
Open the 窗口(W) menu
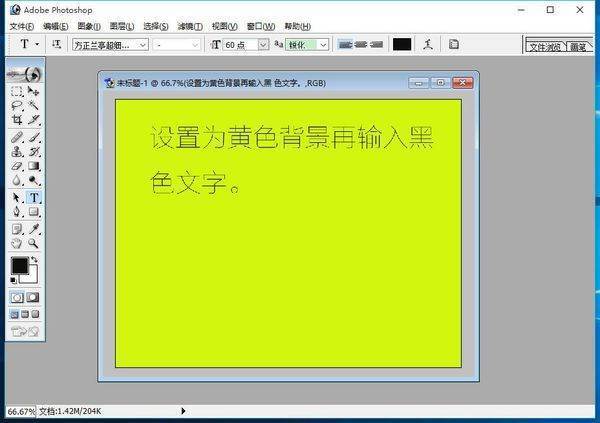[x=261, y=26]
